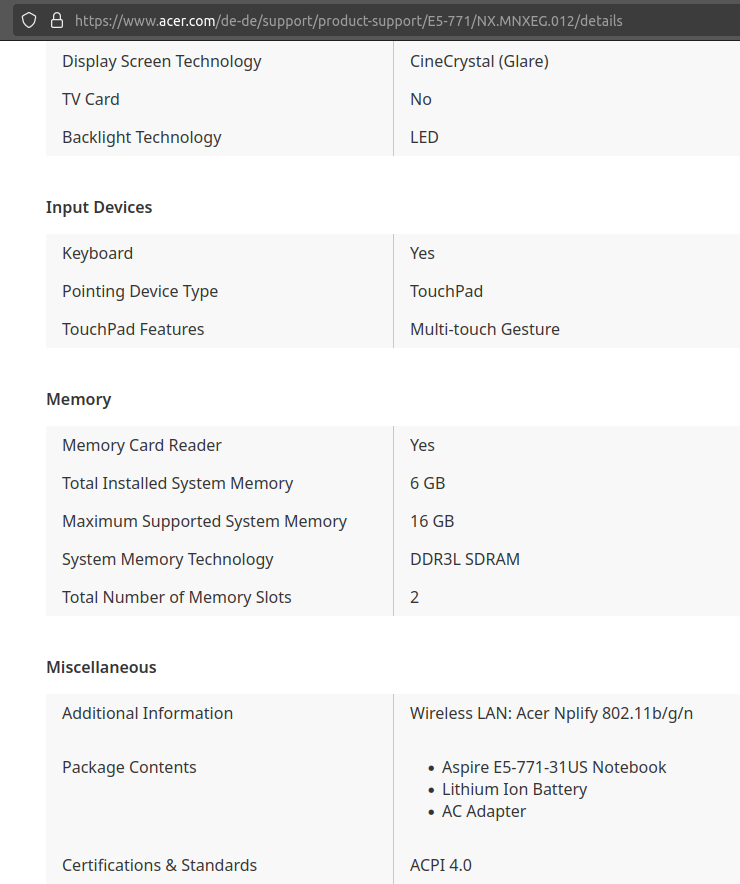Click the Input Devices section heading
740x884 pixels.
tap(99, 207)
